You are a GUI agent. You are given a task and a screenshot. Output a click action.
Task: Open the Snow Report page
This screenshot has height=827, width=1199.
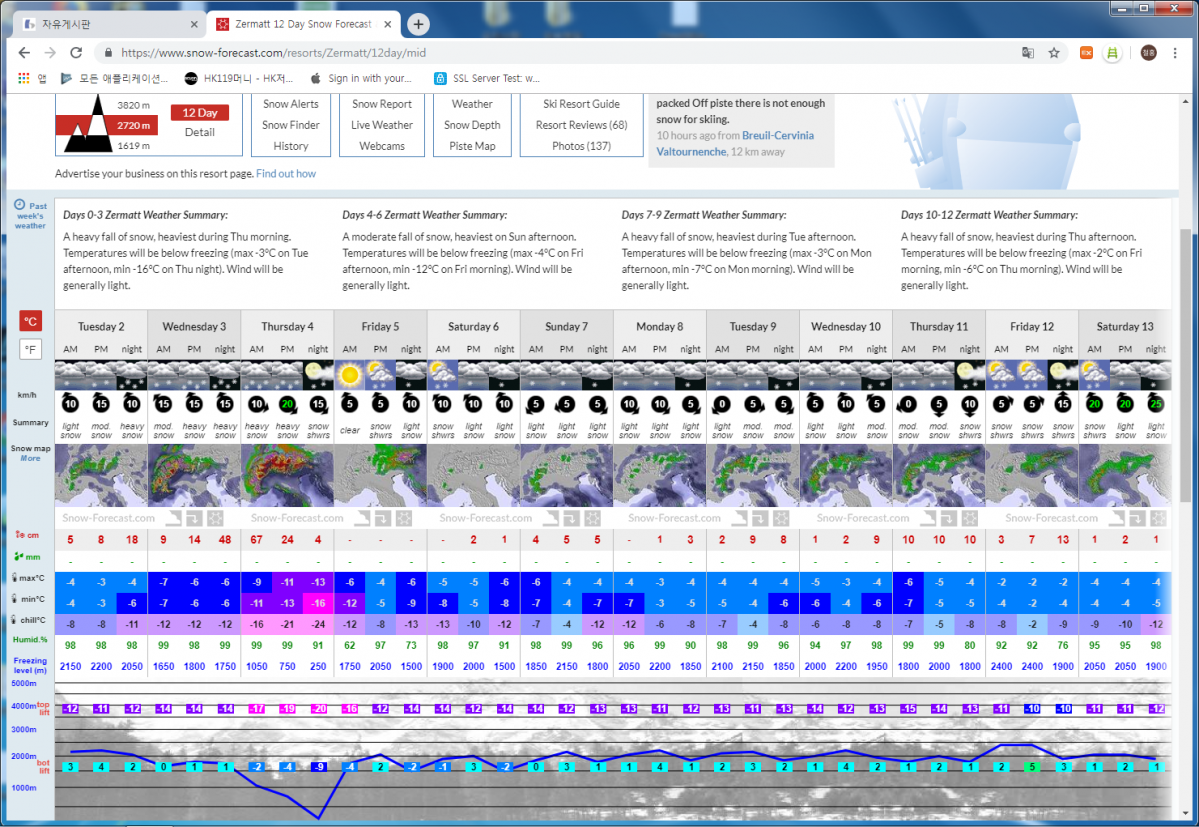(x=382, y=104)
